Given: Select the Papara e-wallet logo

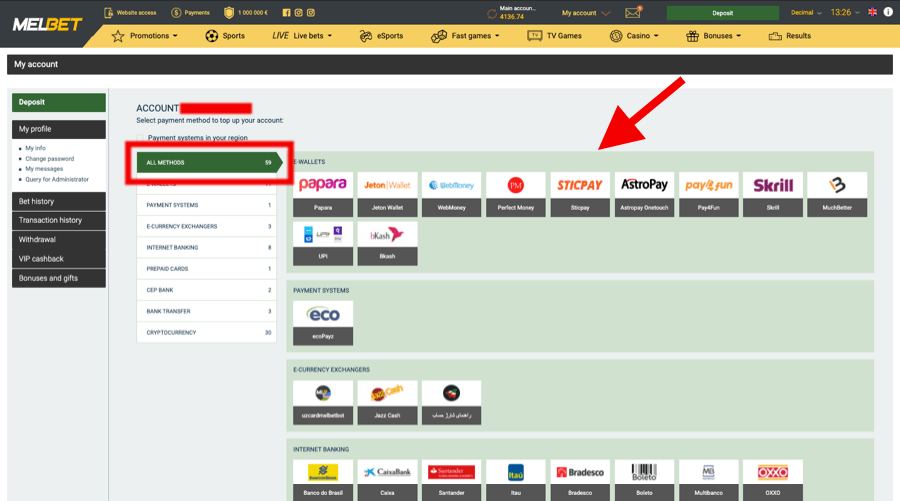Looking at the screenshot, I should [x=323, y=185].
